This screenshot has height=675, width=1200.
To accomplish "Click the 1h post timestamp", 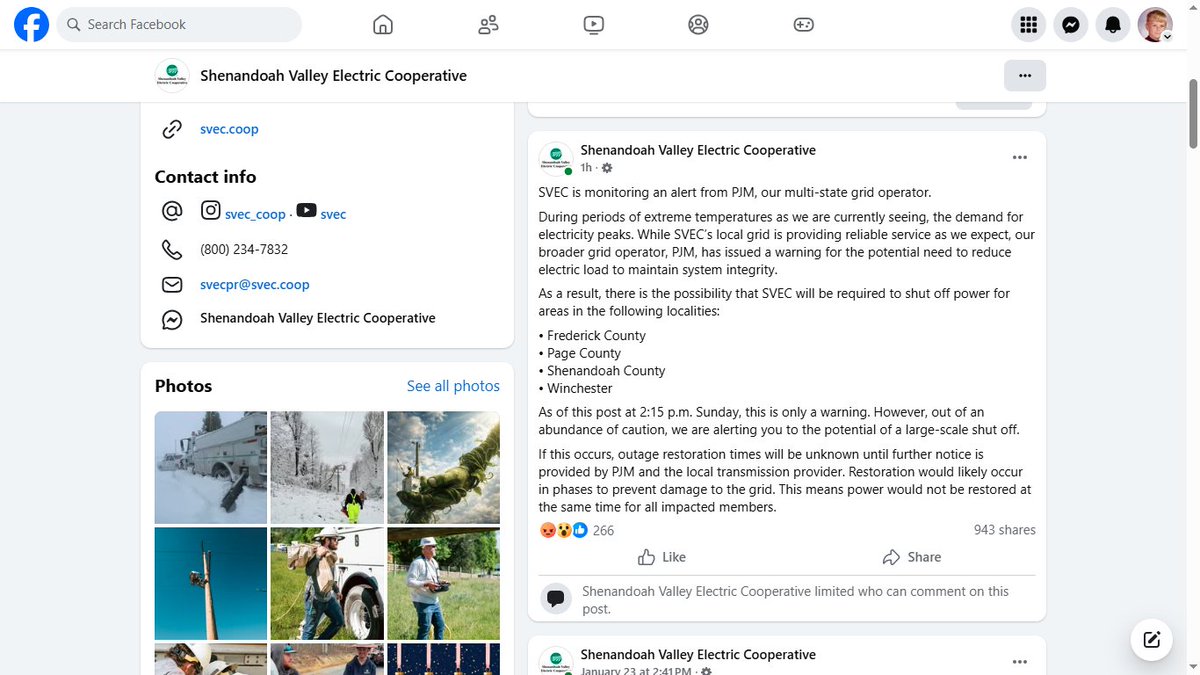I will tap(587, 168).
